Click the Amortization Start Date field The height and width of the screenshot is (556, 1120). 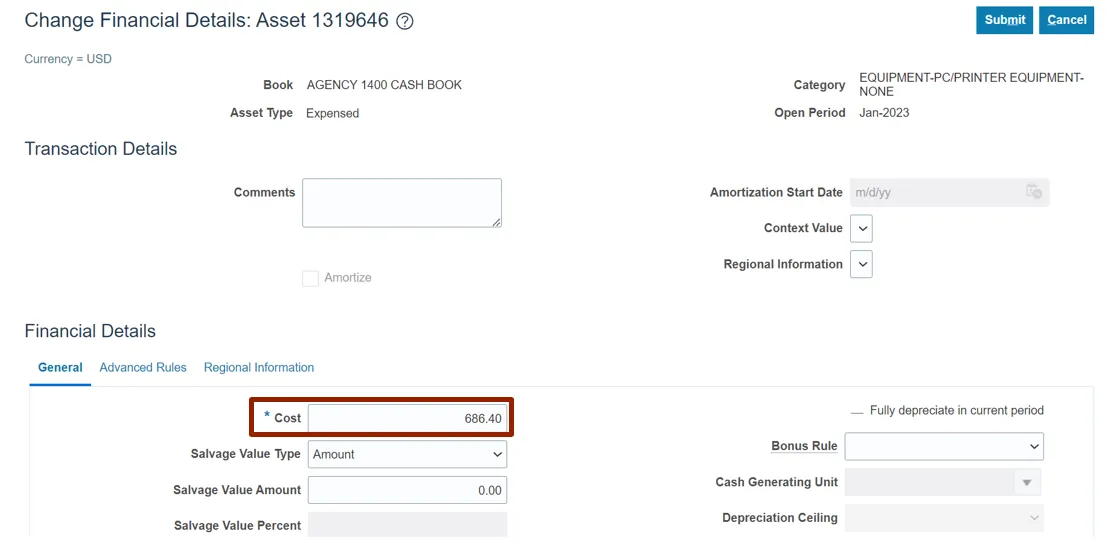click(x=935, y=192)
